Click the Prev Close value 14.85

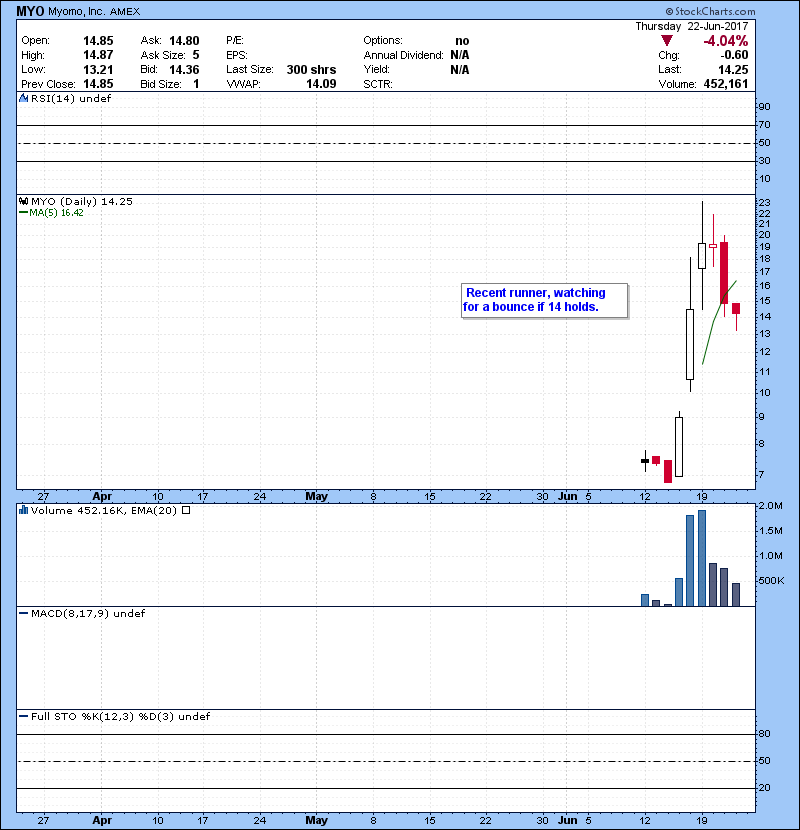(98, 84)
